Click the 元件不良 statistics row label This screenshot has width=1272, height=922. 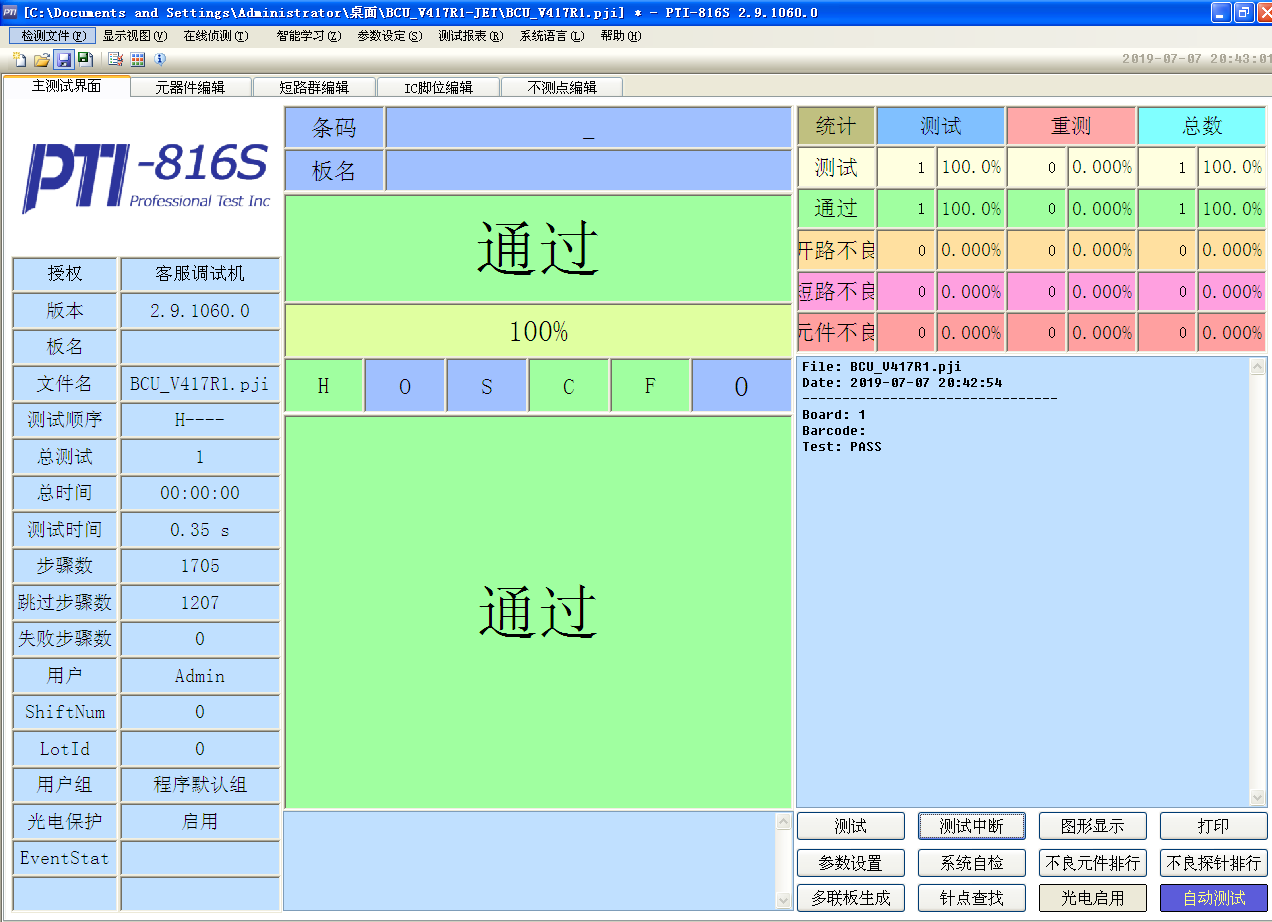point(836,332)
